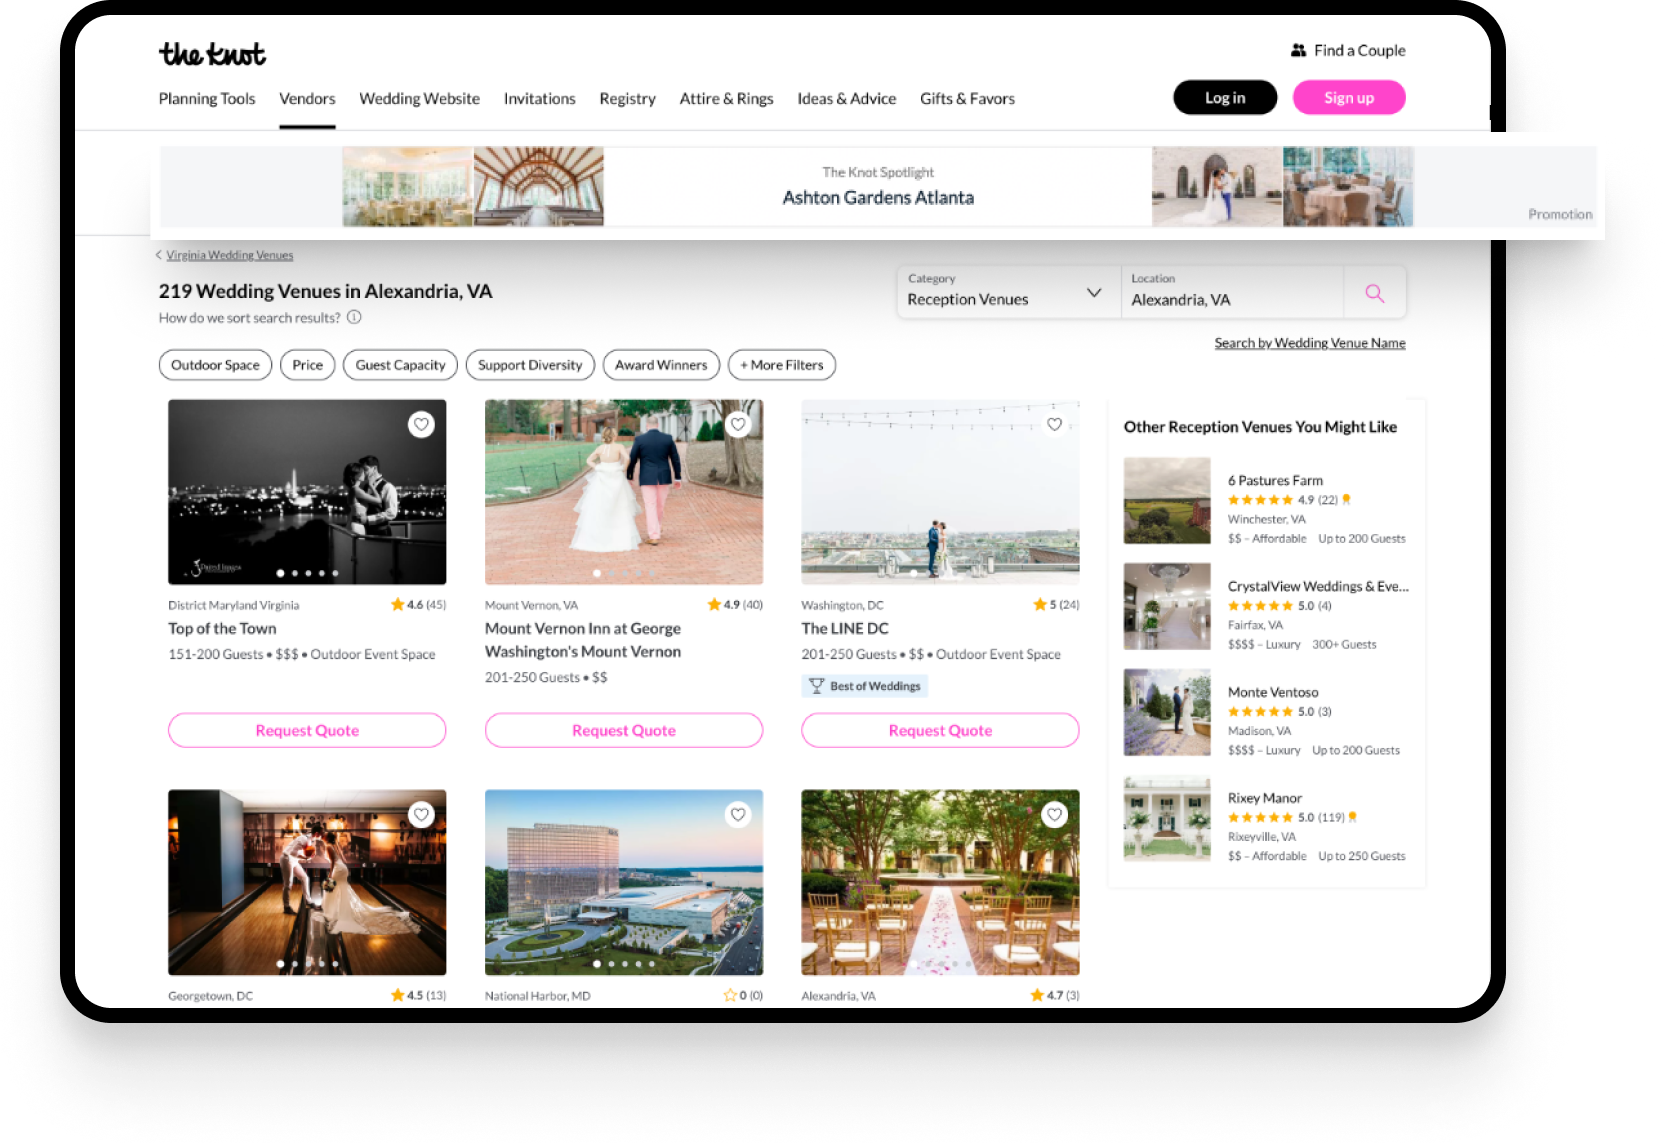Open the Category dropdown arrow
1665x1143 pixels.
[1094, 293]
